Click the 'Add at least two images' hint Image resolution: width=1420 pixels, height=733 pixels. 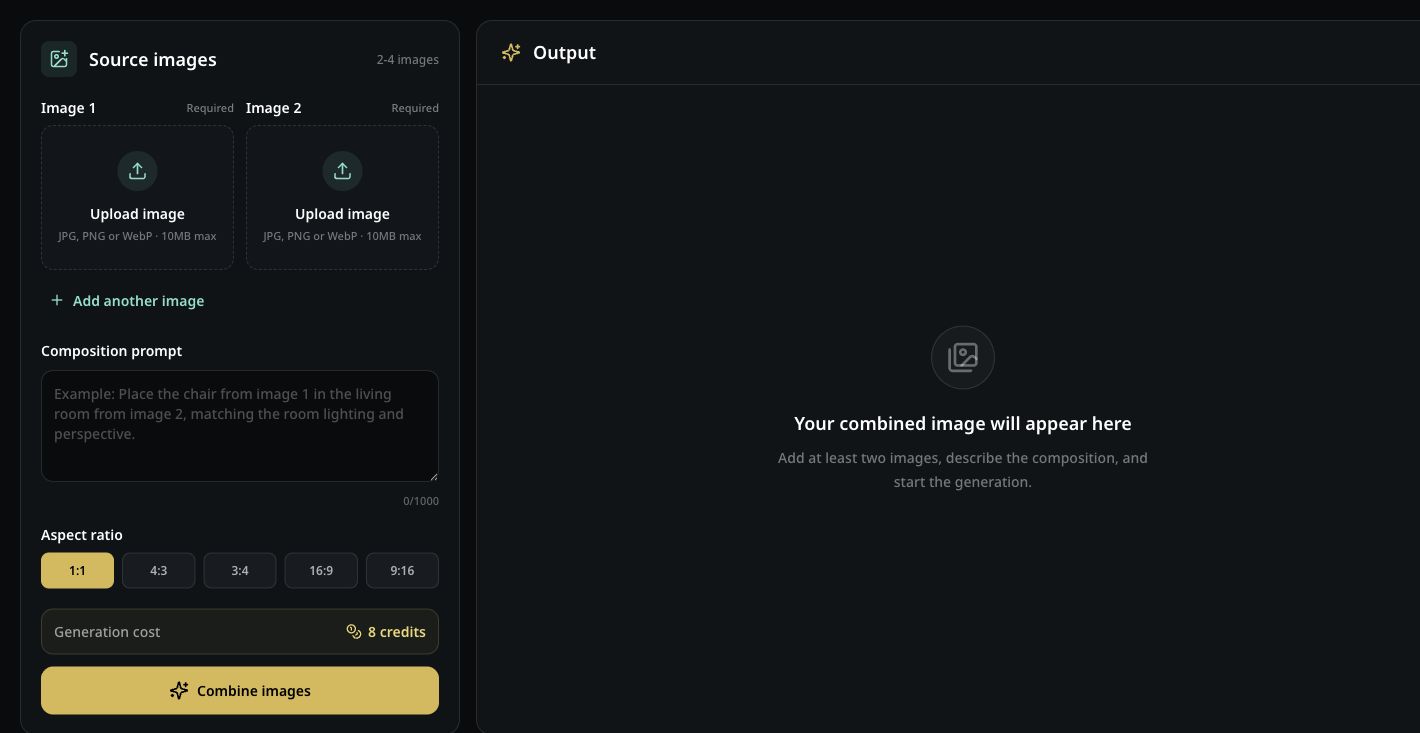point(962,470)
